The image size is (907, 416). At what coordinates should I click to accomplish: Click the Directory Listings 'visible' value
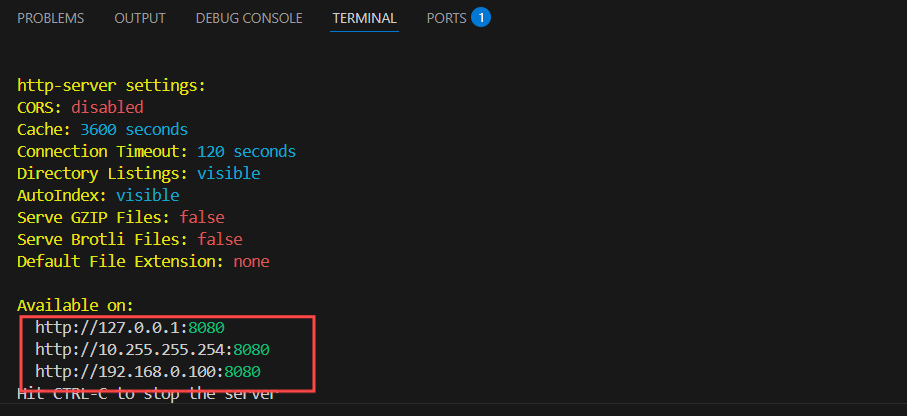point(228,174)
